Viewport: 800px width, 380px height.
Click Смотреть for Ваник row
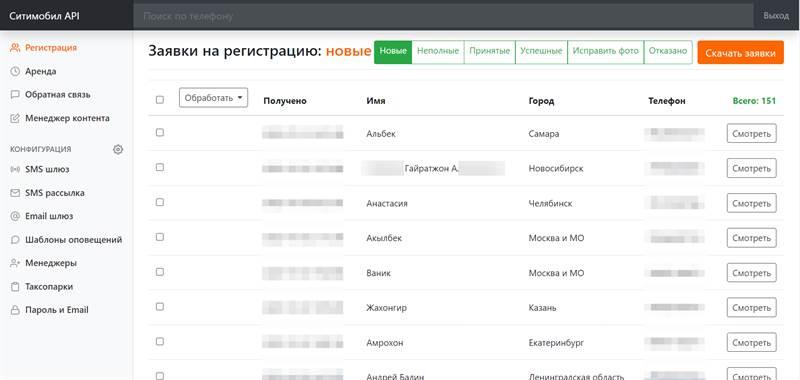tap(752, 273)
